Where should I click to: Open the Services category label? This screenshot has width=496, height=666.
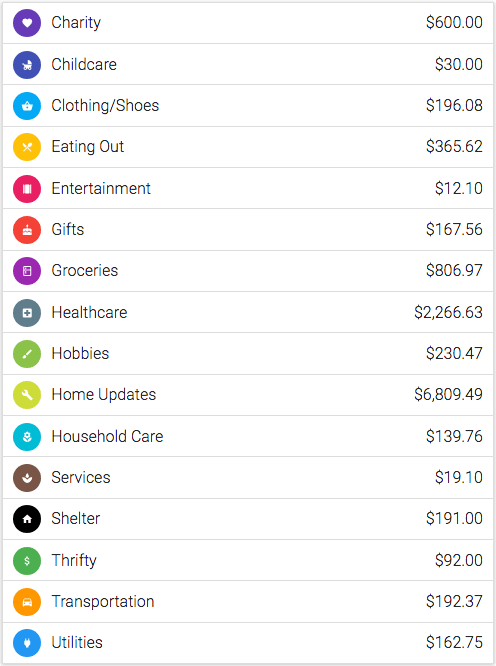click(x=81, y=477)
